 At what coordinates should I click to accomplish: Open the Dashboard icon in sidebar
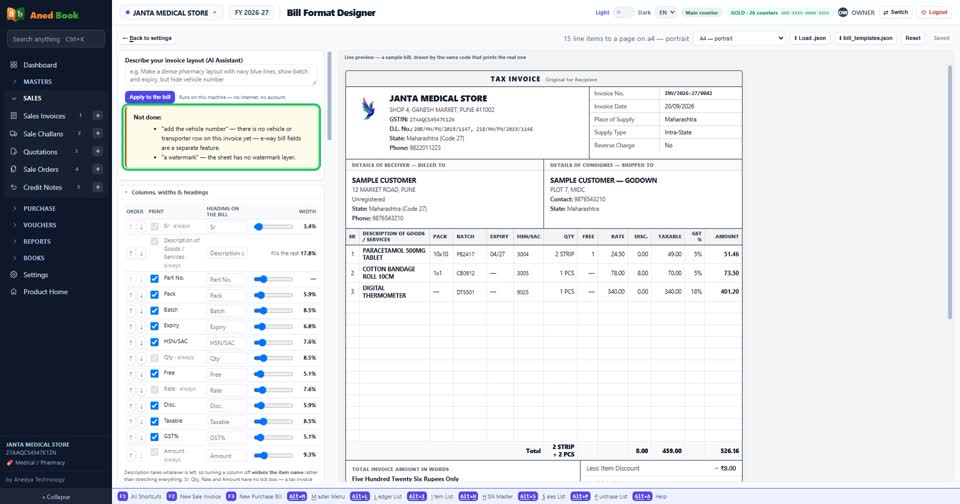[13, 64]
